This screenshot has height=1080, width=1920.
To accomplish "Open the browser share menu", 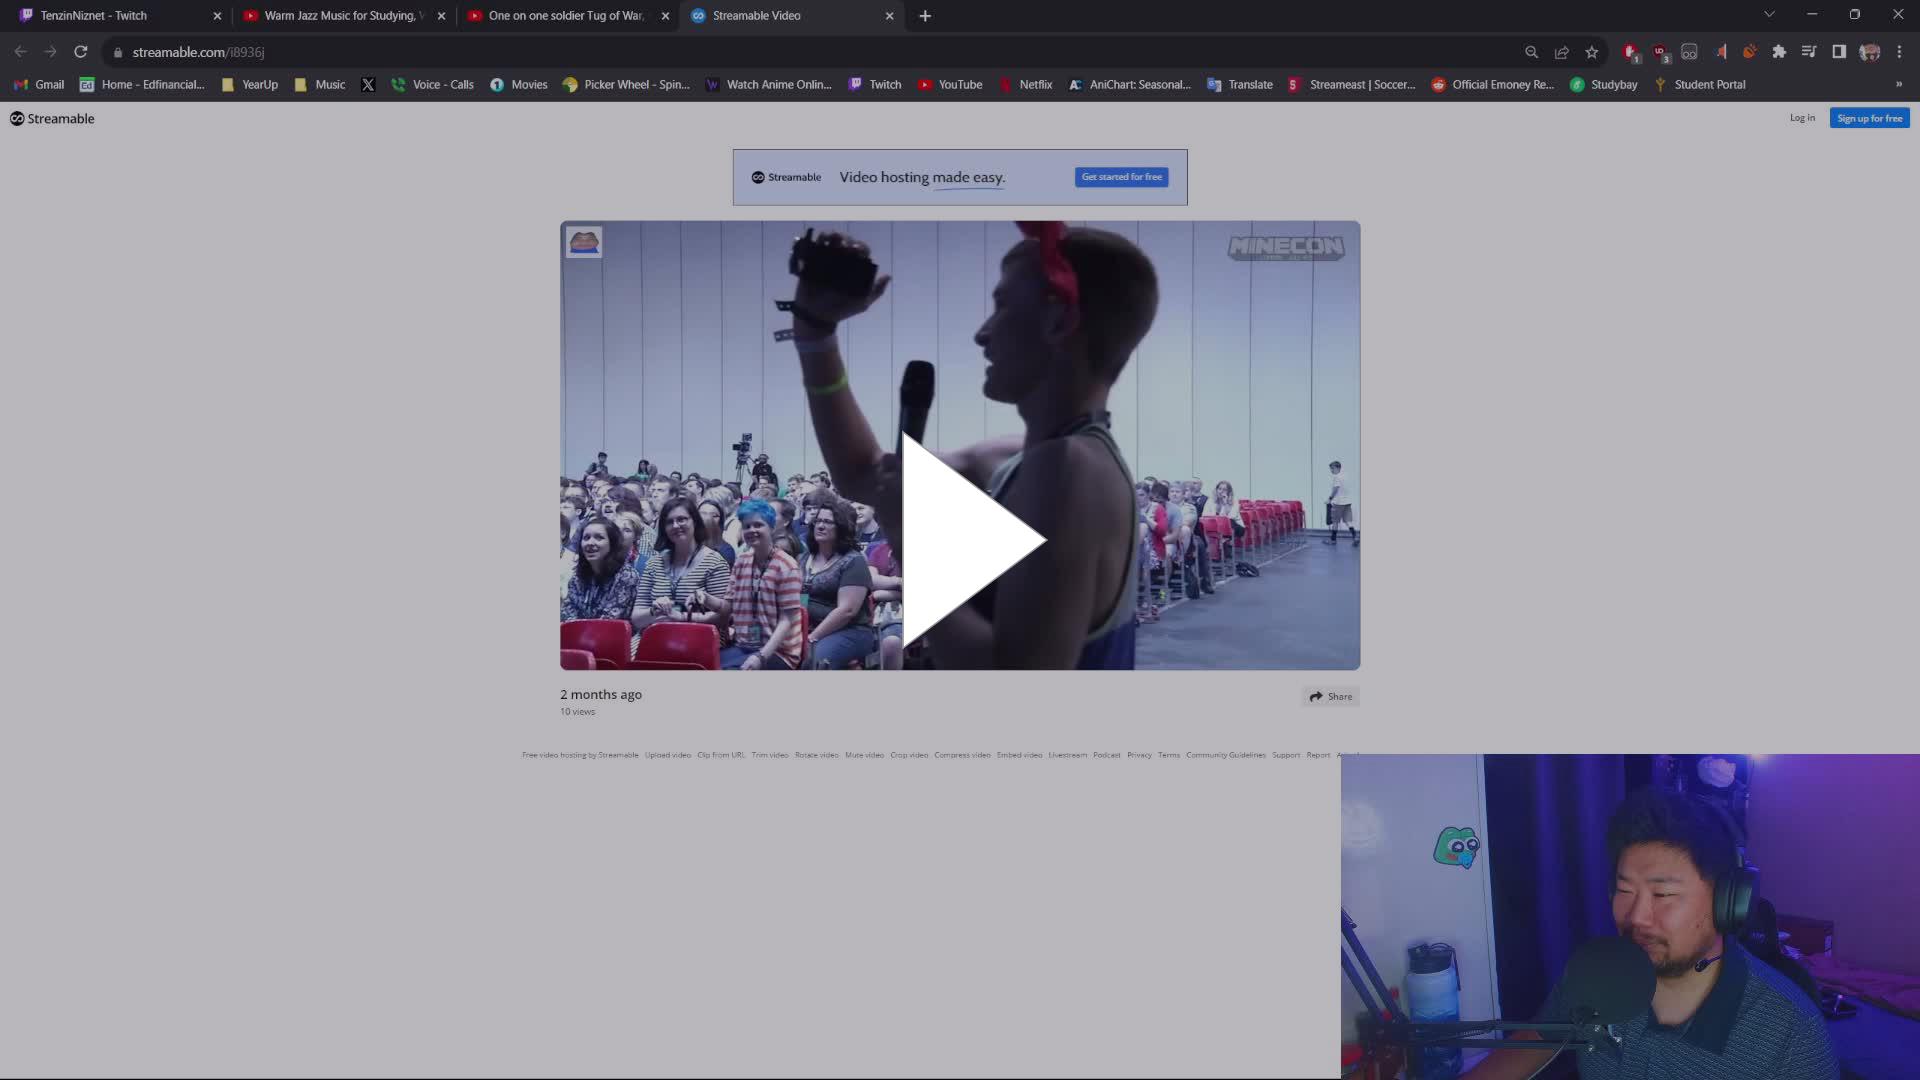I will point(1562,52).
